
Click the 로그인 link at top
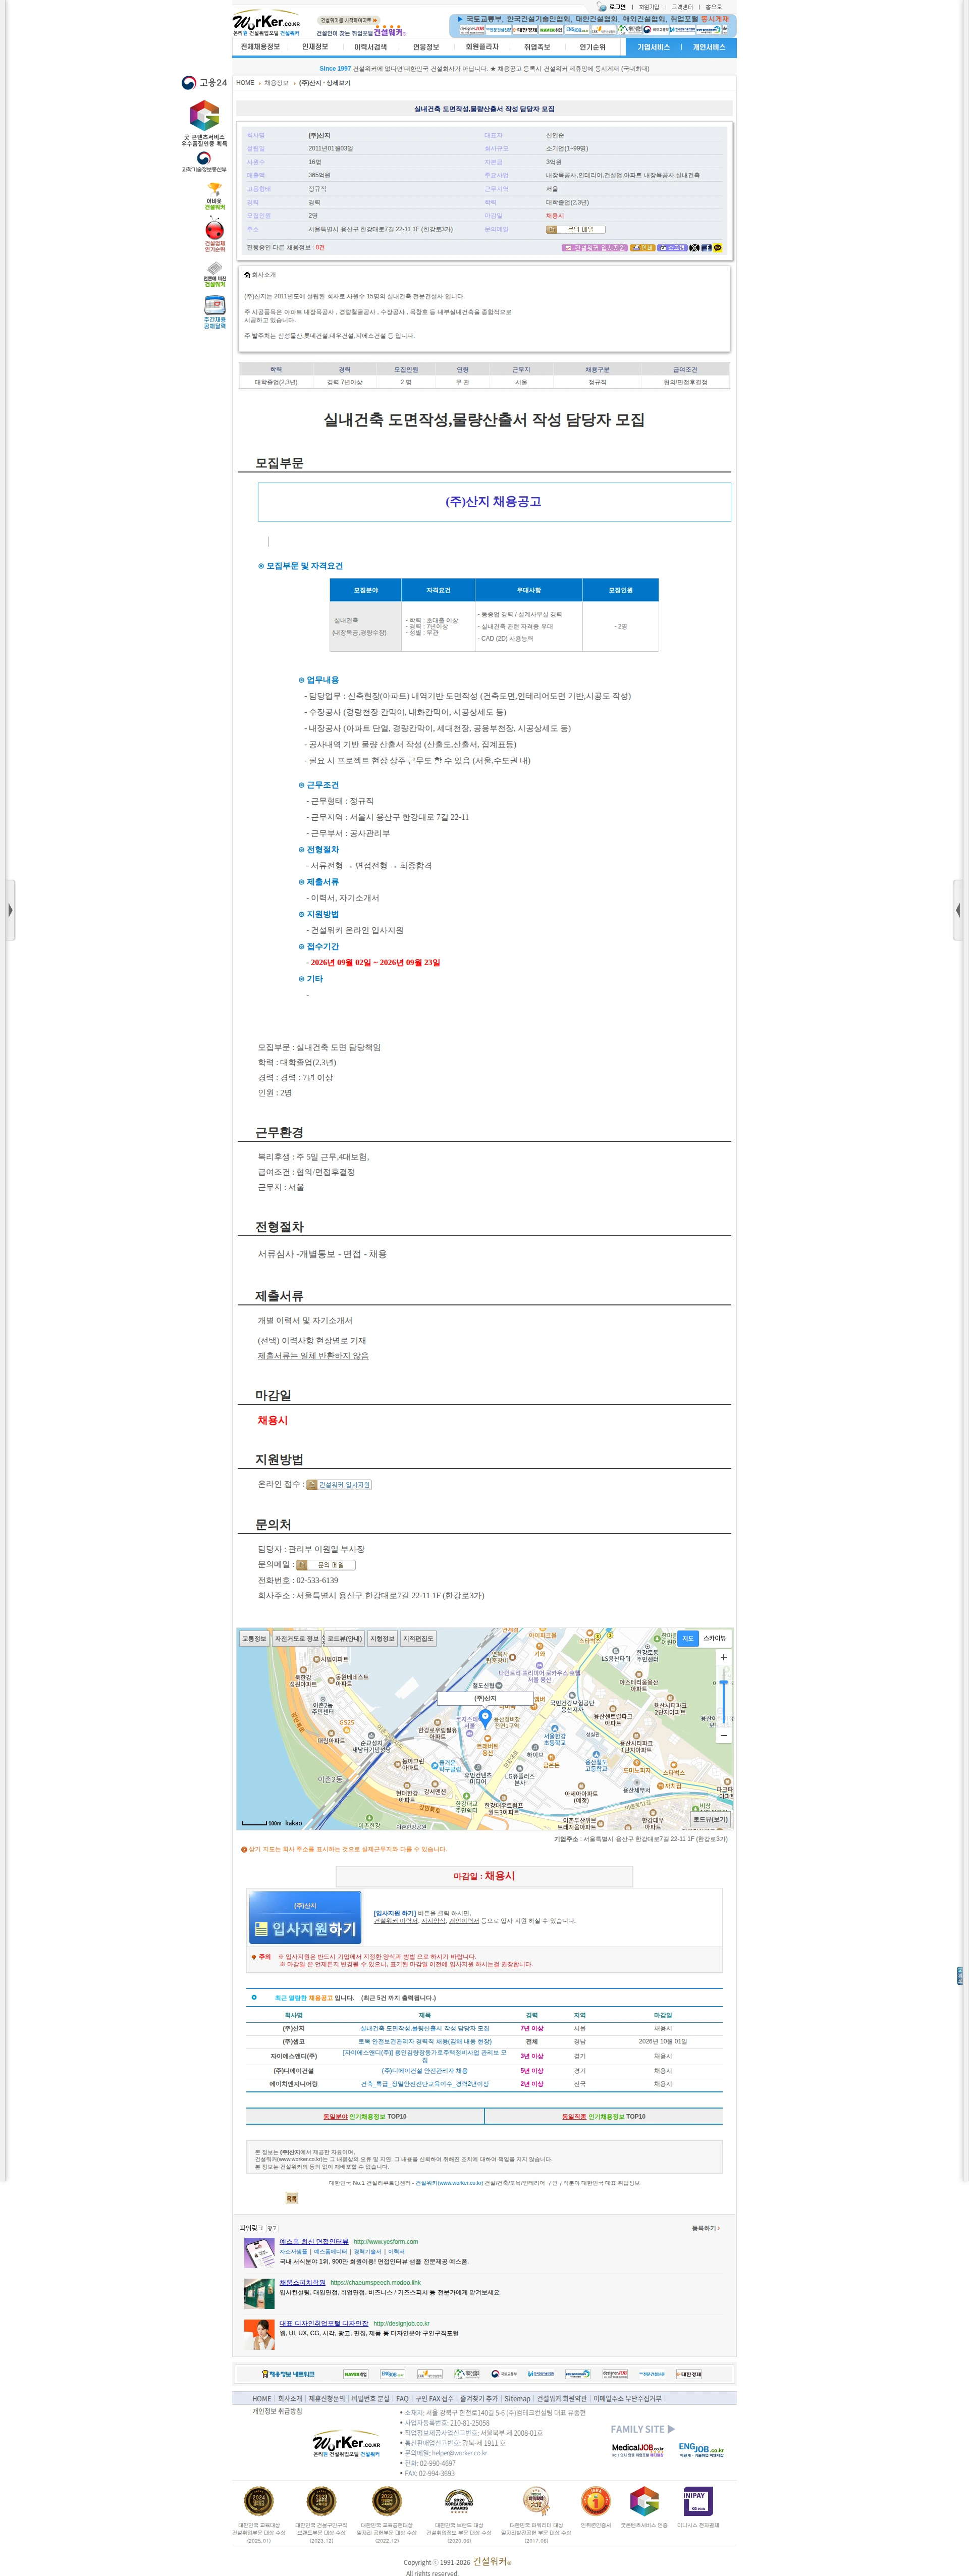click(x=617, y=7)
